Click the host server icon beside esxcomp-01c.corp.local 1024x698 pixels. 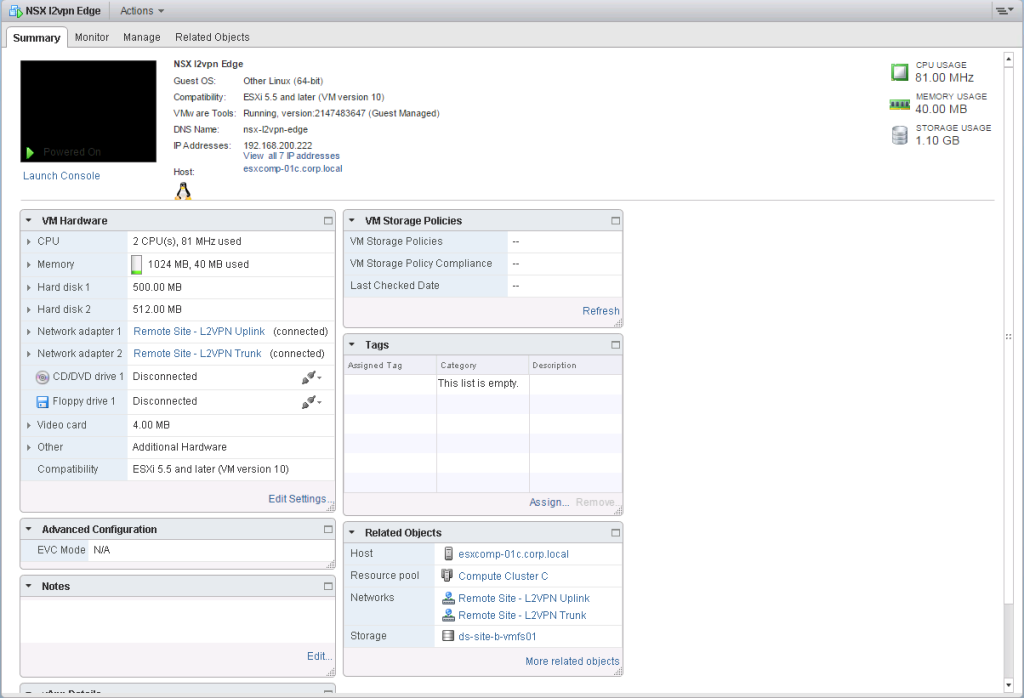tap(449, 554)
